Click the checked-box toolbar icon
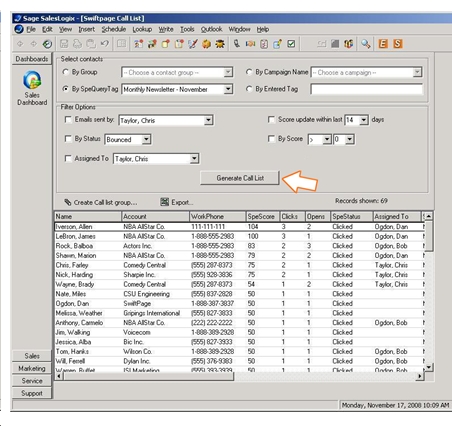452x426 pixels. click(291, 44)
